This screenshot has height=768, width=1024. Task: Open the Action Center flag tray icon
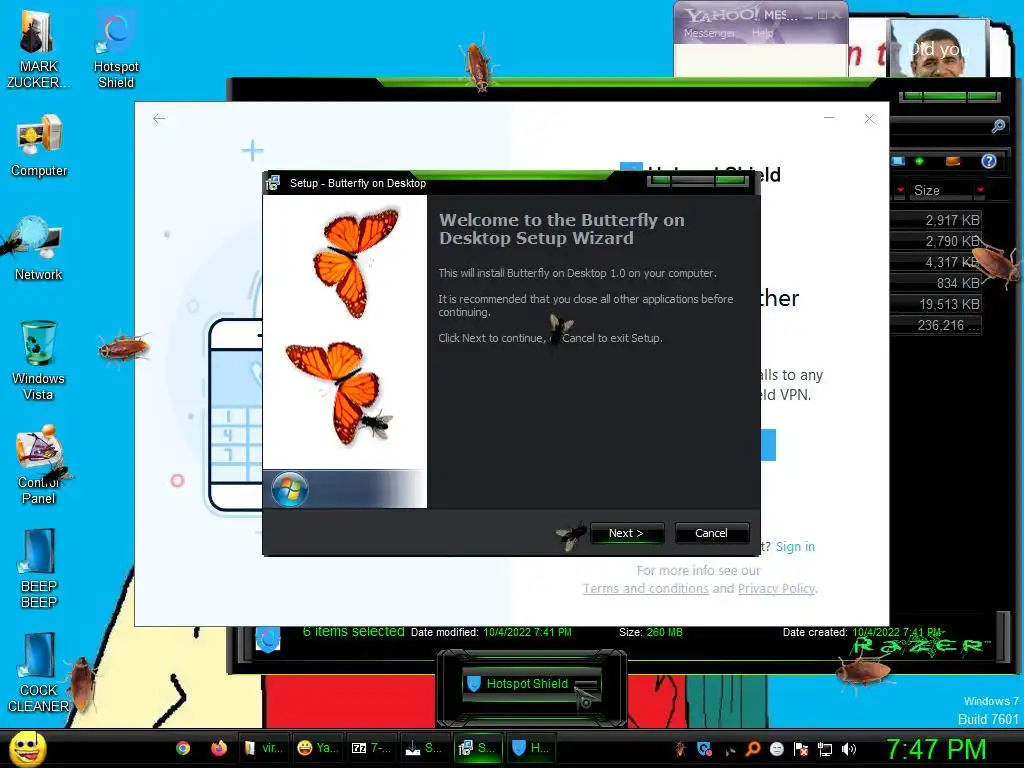coord(801,749)
